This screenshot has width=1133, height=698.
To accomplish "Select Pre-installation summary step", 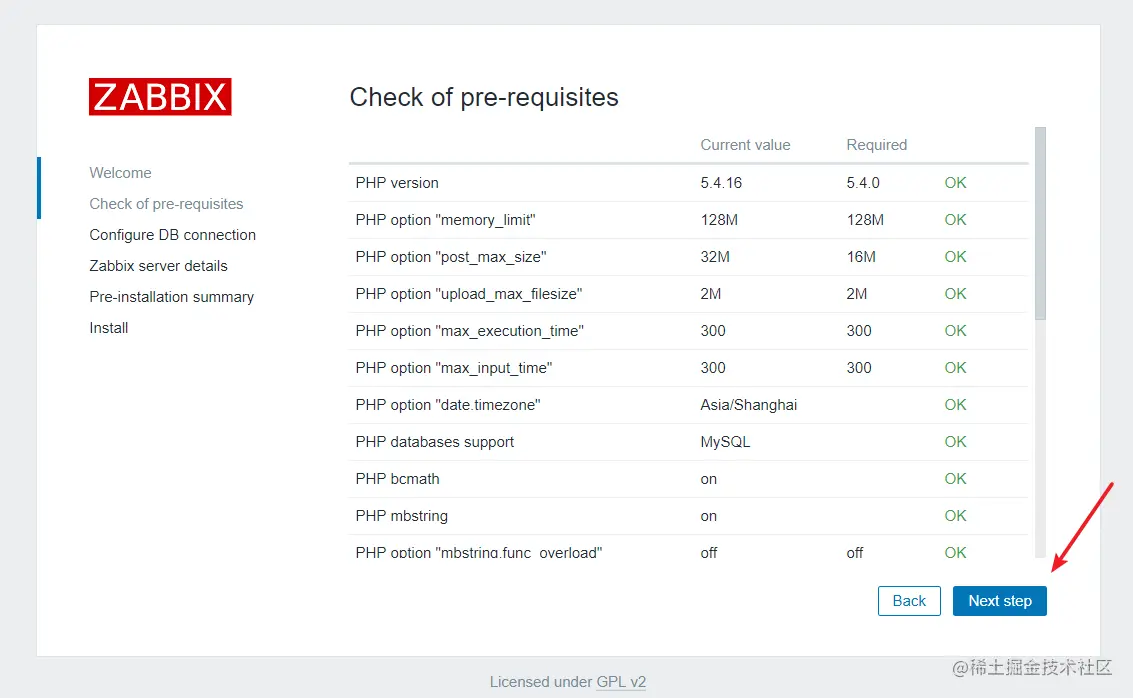I will 171,297.
